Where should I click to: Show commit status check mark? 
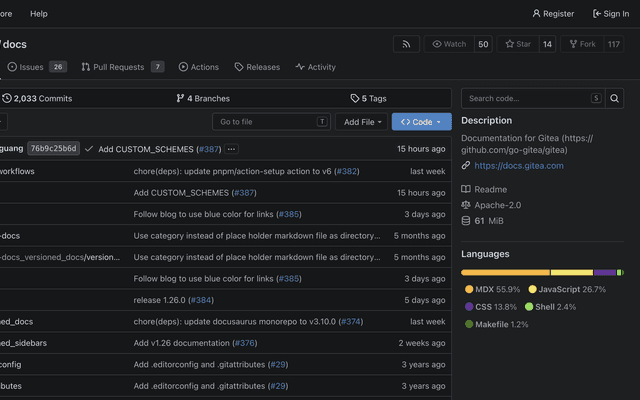coord(89,149)
